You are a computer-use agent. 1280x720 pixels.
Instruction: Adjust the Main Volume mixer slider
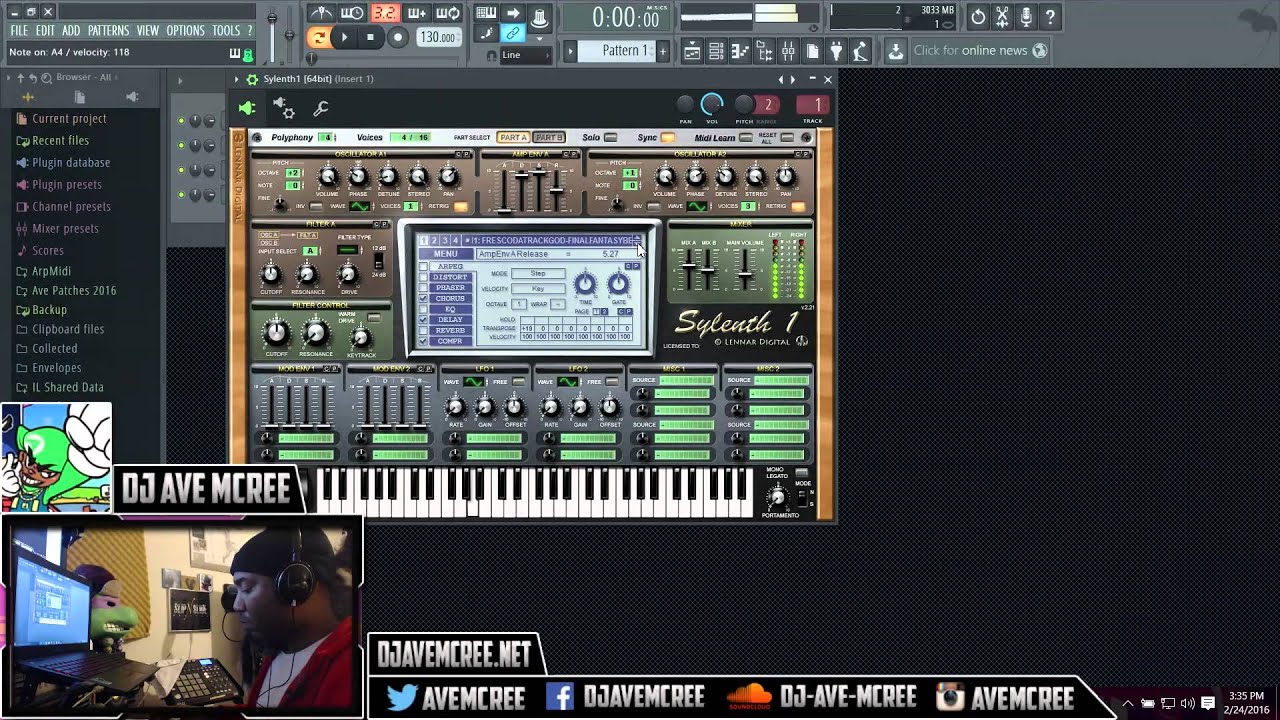tap(745, 269)
